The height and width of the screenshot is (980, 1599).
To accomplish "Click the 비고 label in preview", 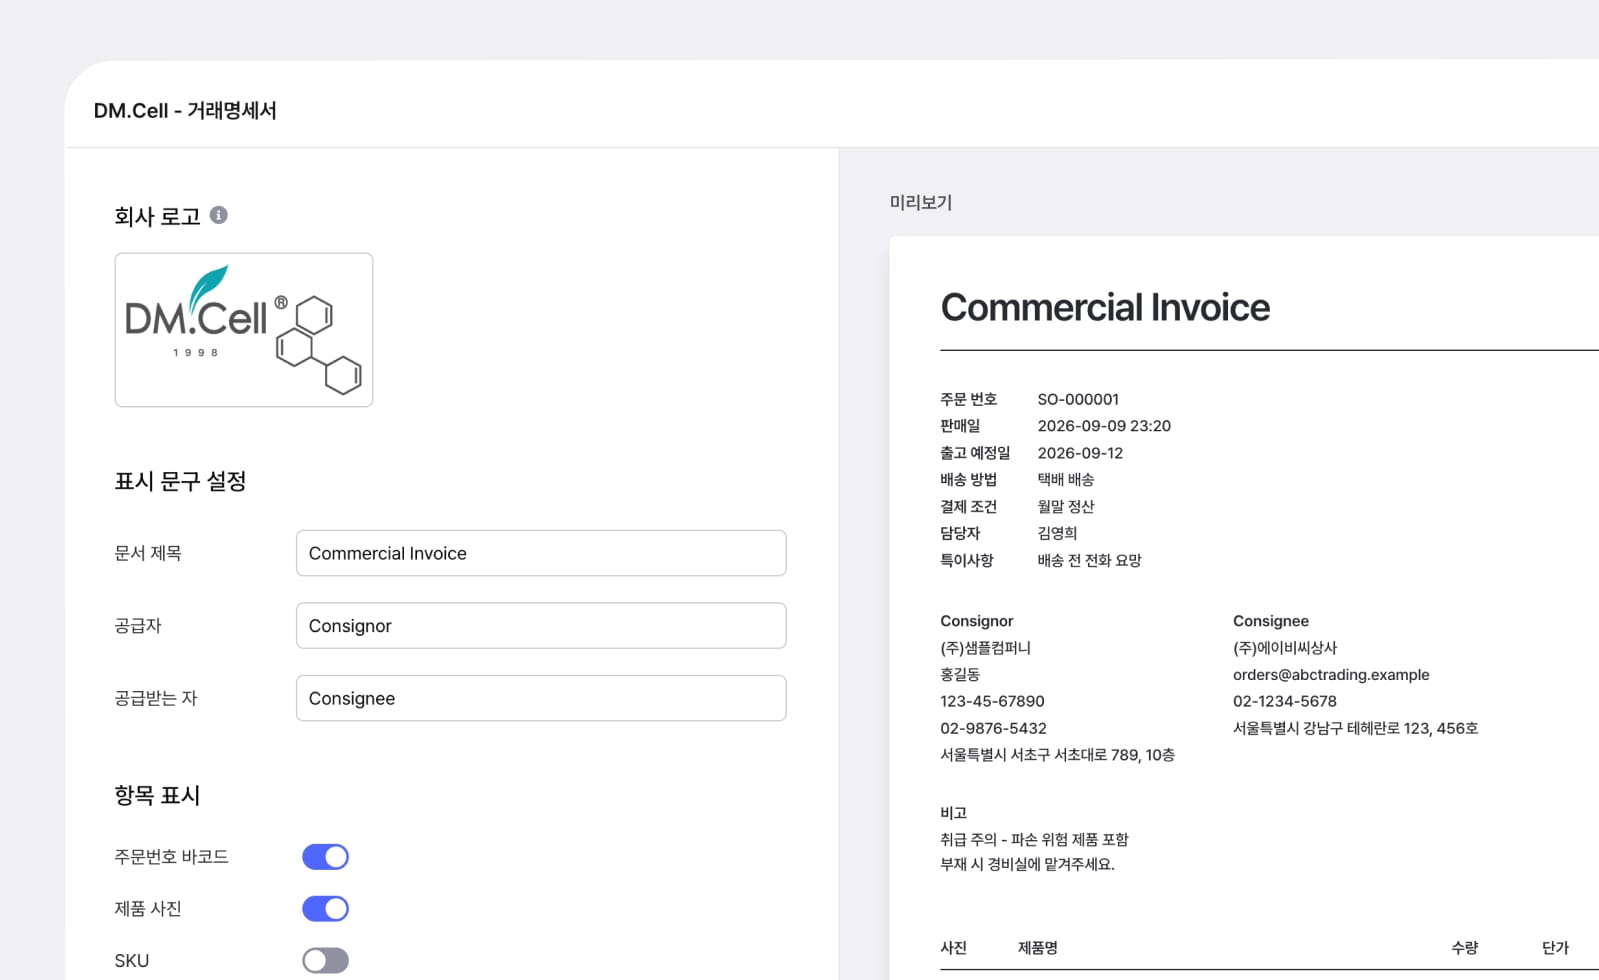I will click(953, 813).
